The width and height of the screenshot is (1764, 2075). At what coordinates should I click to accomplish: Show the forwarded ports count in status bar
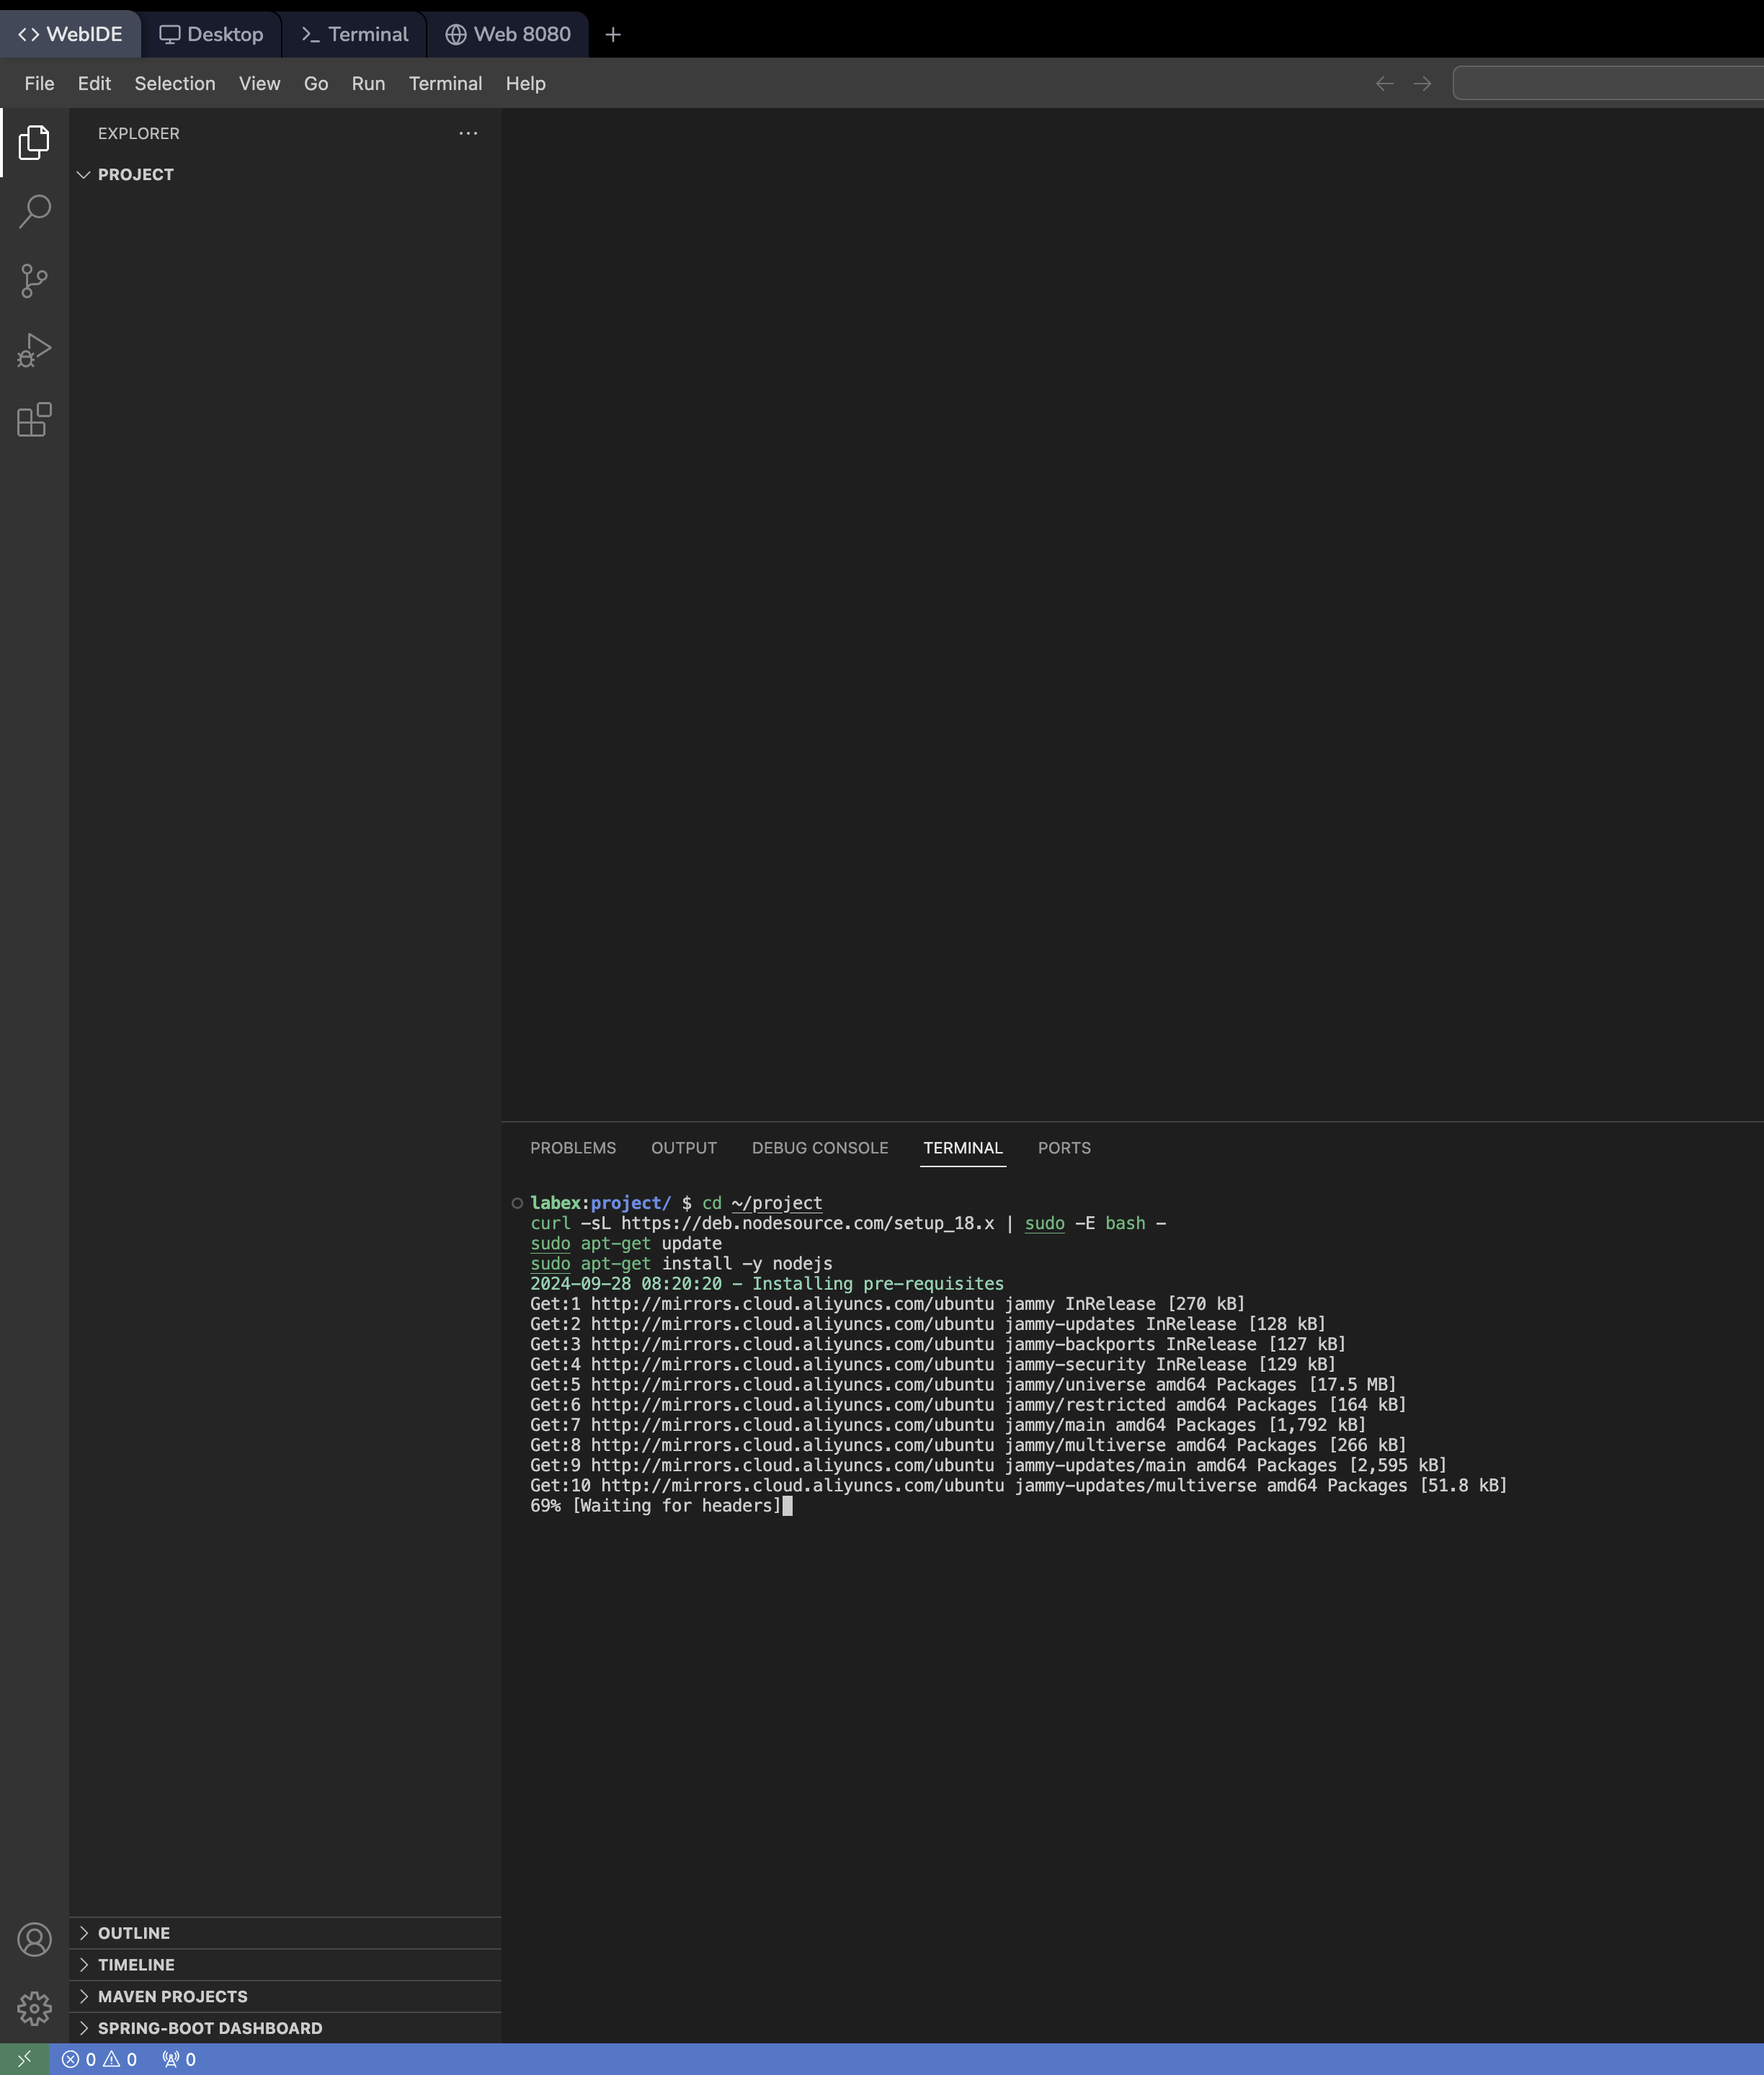click(x=178, y=2060)
